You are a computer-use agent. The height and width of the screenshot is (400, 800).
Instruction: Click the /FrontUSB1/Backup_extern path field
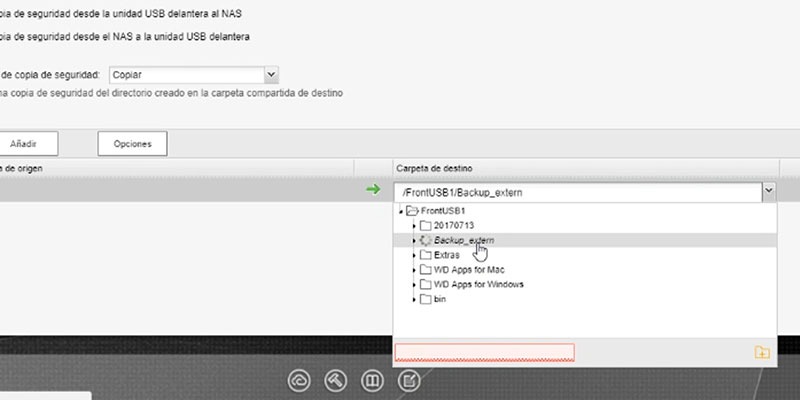coord(578,192)
